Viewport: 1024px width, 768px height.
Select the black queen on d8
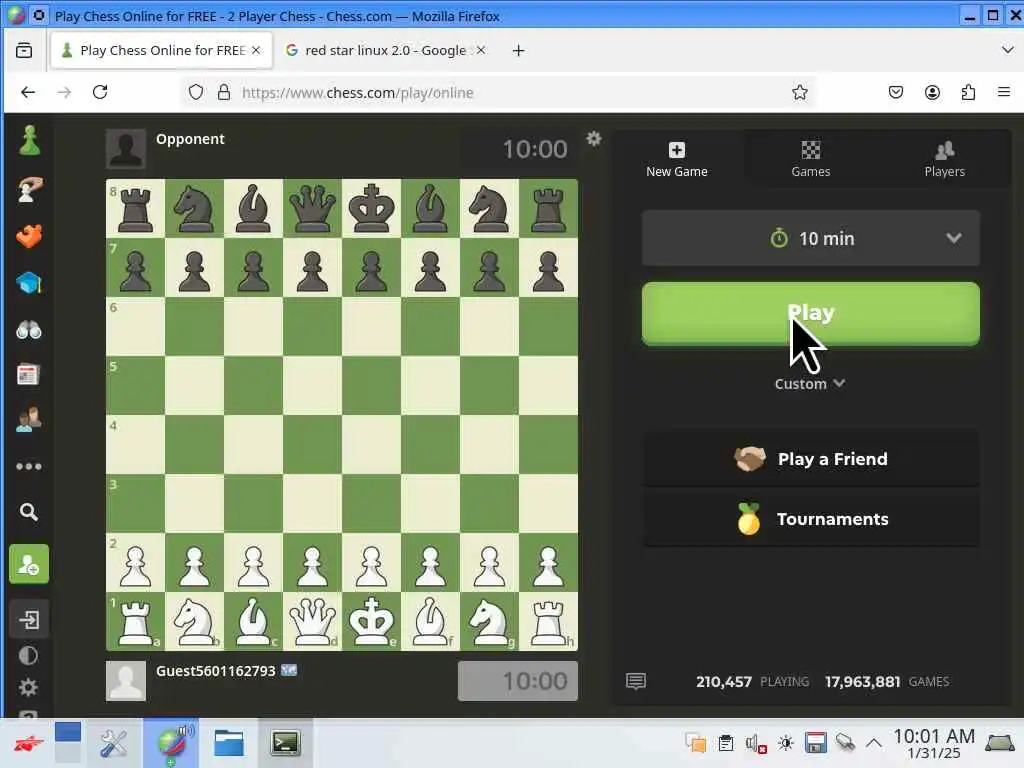tap(312, 208)
